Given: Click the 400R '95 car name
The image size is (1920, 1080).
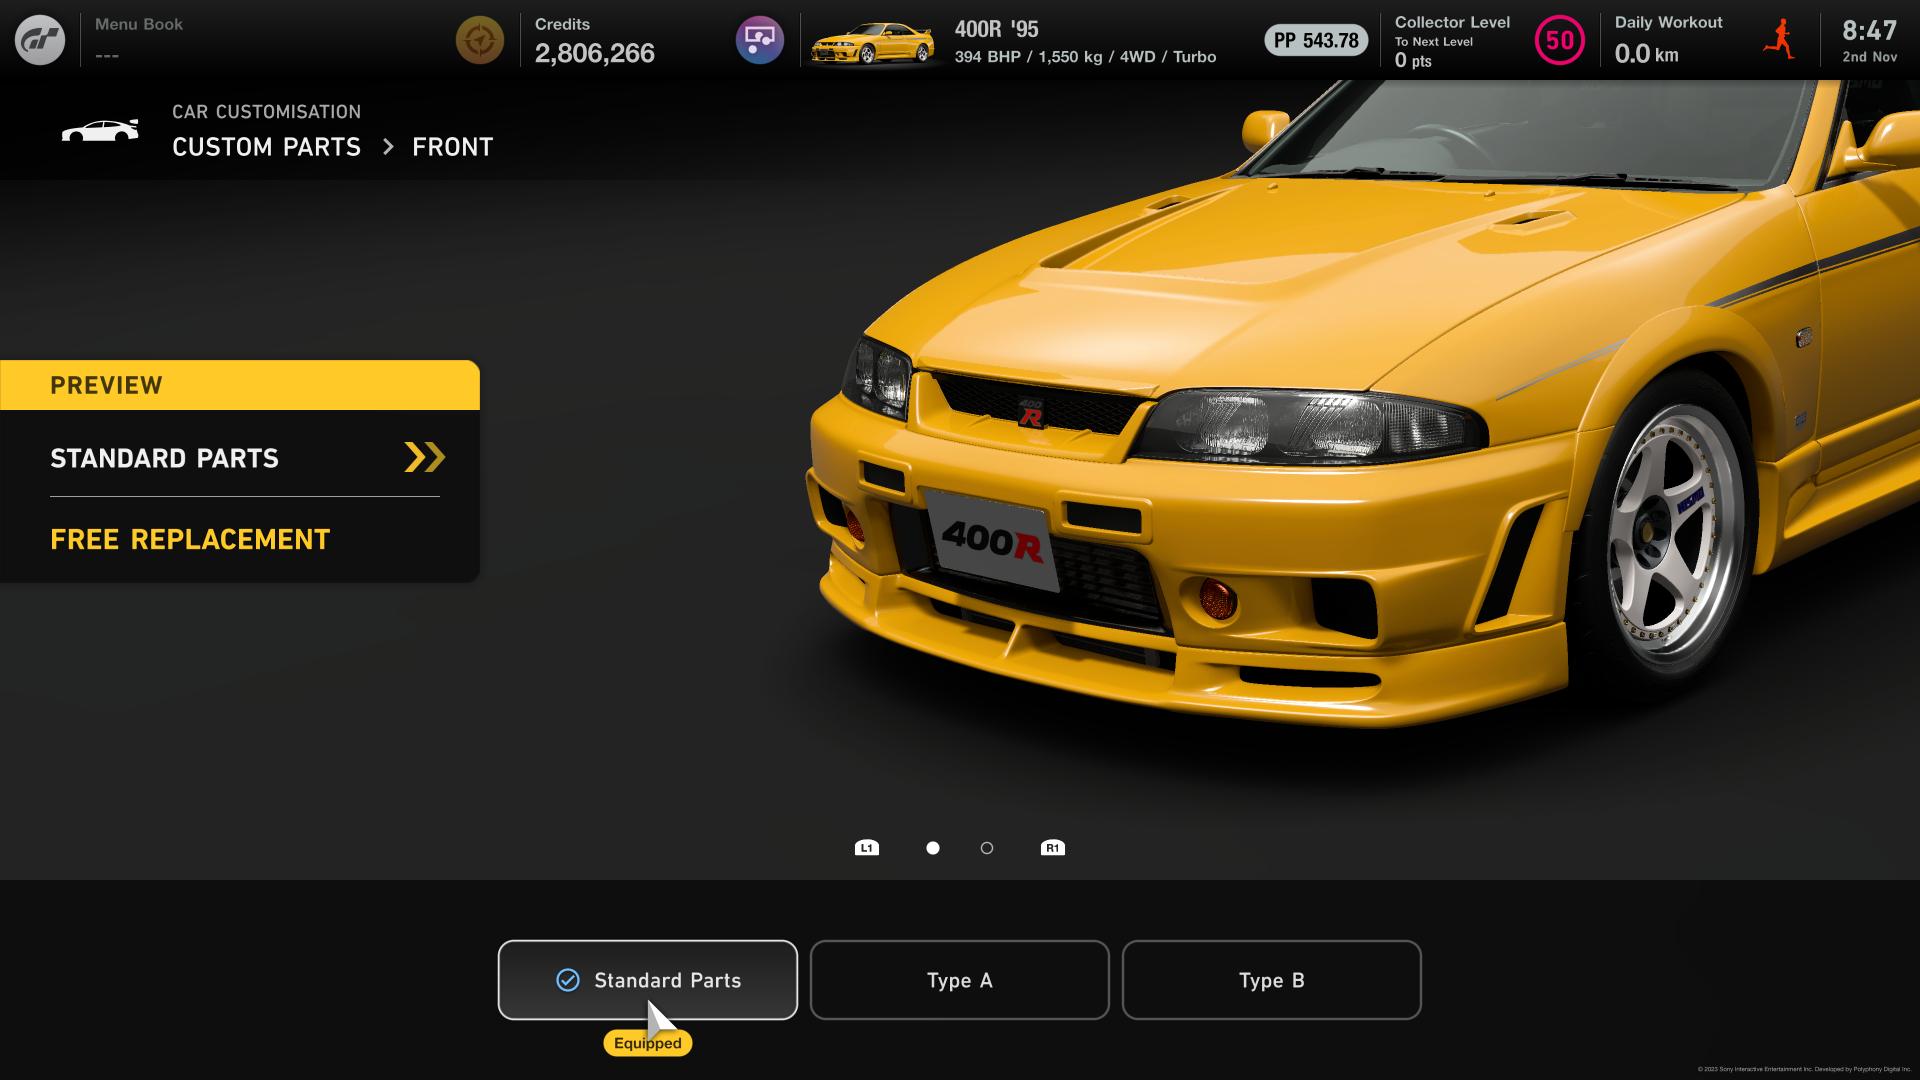Looking at the screenshot, I should point(997,29).
